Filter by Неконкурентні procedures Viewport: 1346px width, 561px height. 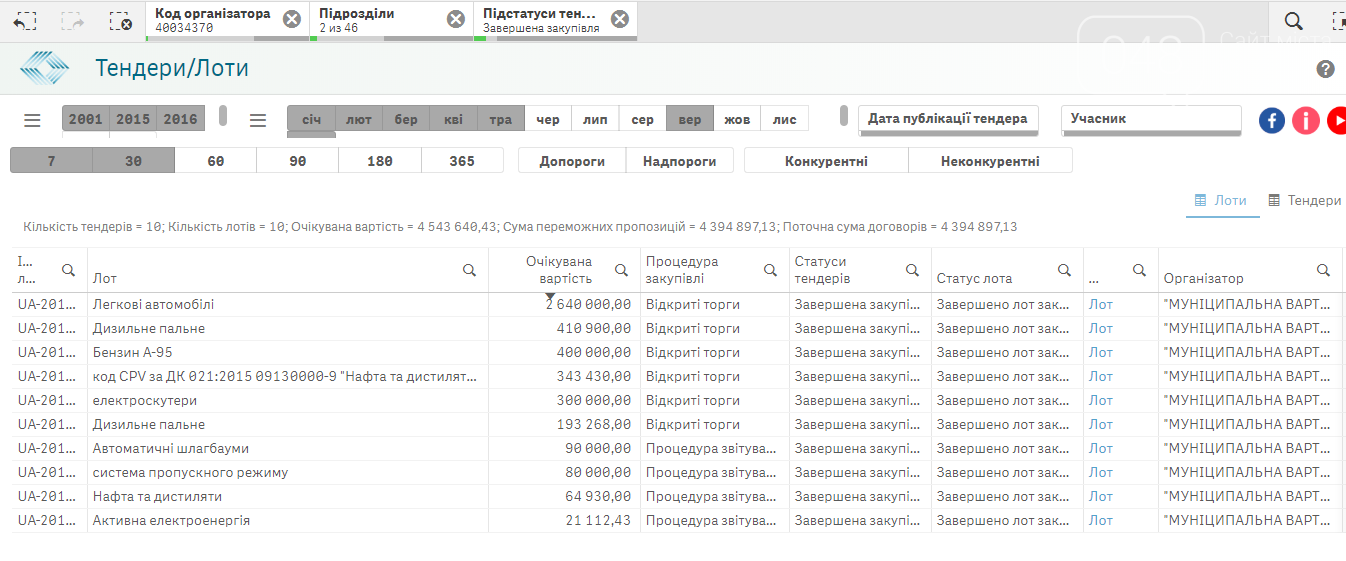(990, 161)
